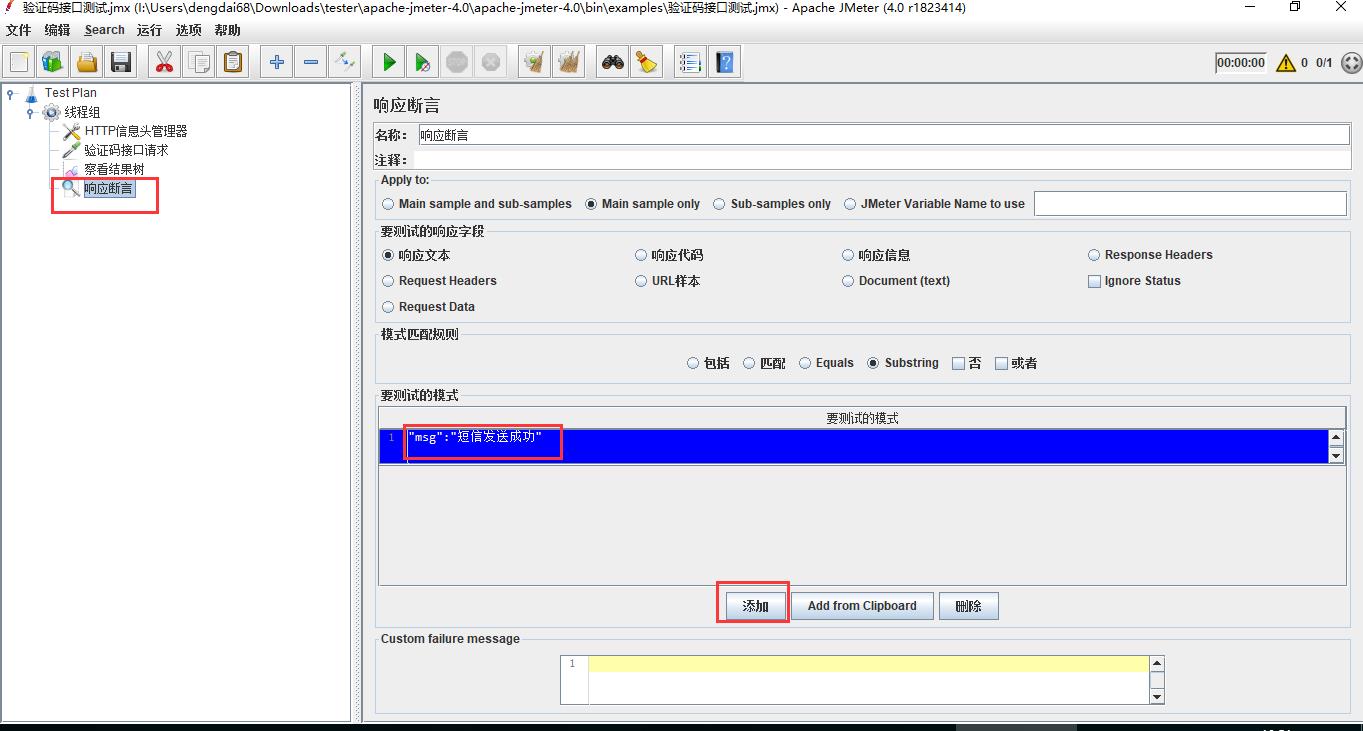Viewport: 1363px width, 731px height.
Task: Click the yellow warning triangle icon
Action: click(1285, 62)
